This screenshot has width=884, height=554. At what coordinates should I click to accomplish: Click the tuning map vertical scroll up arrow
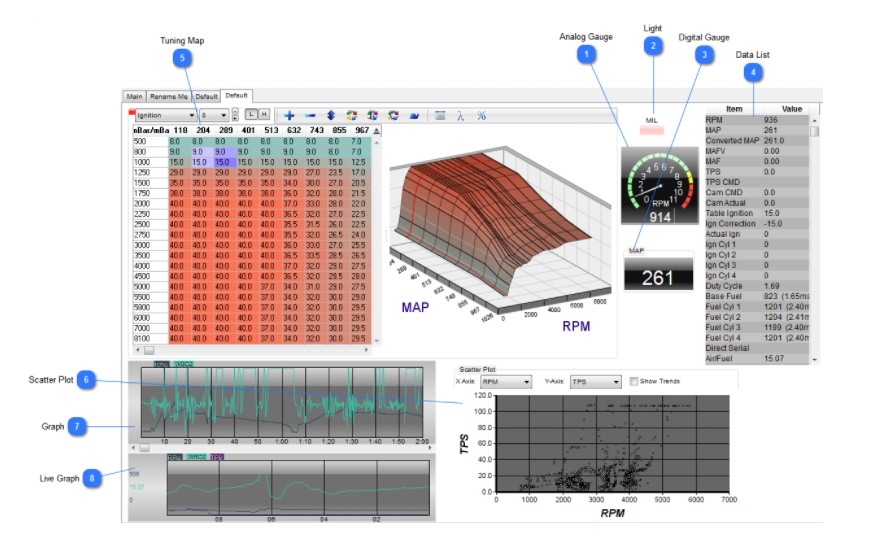click(377, 143)
